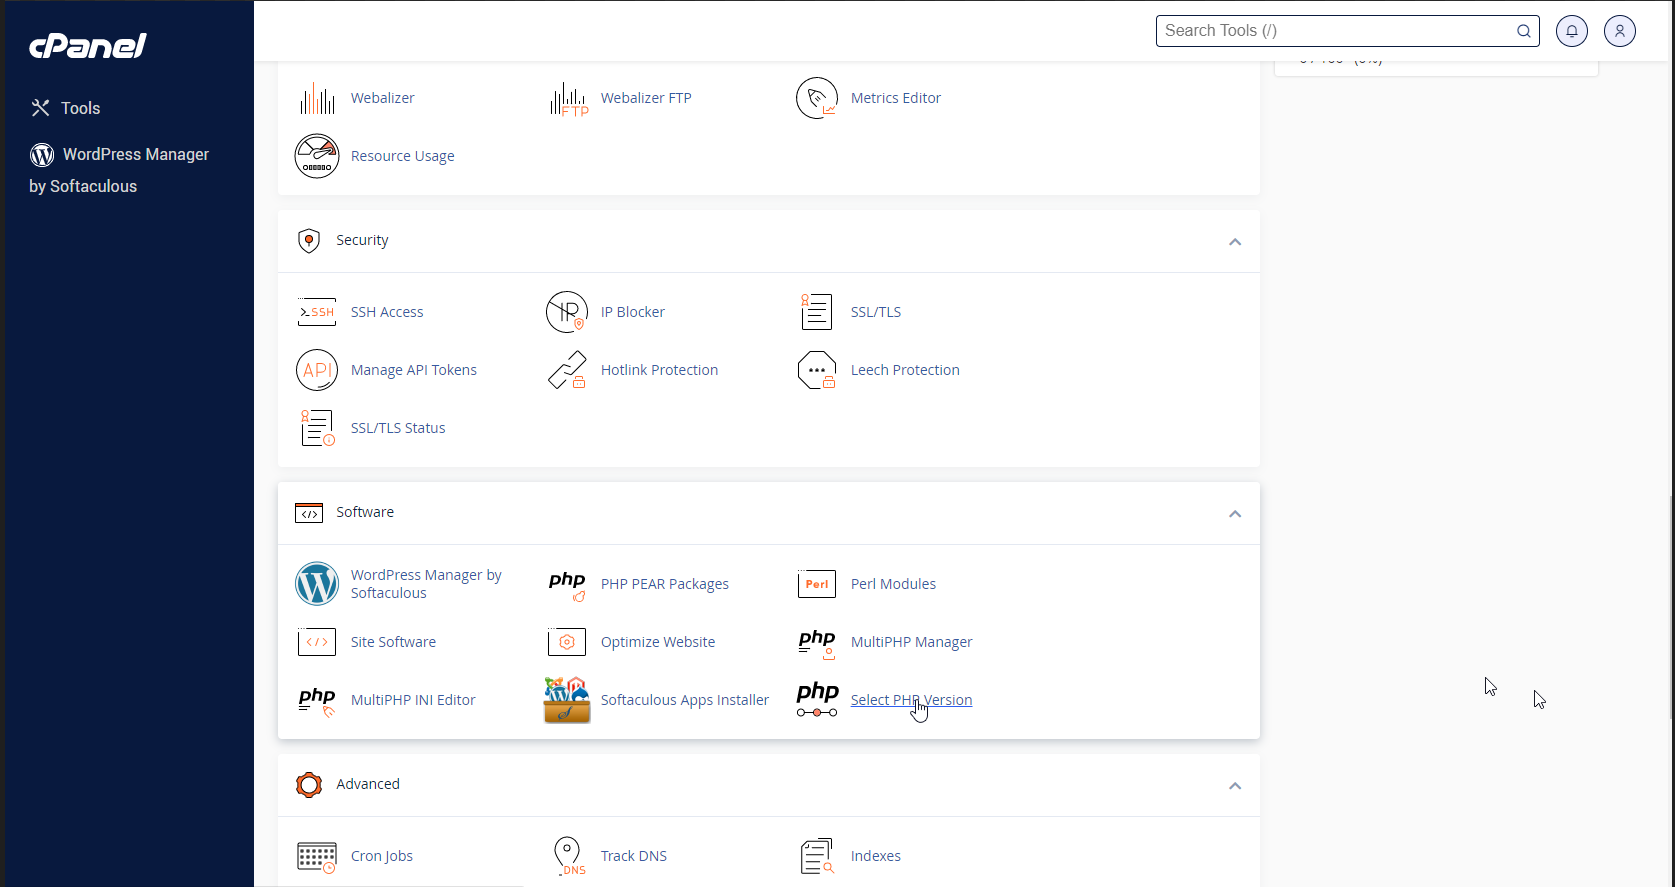1675x887 pixels.
Task: Click the Perl Modules link
Action: click(893, 584)
